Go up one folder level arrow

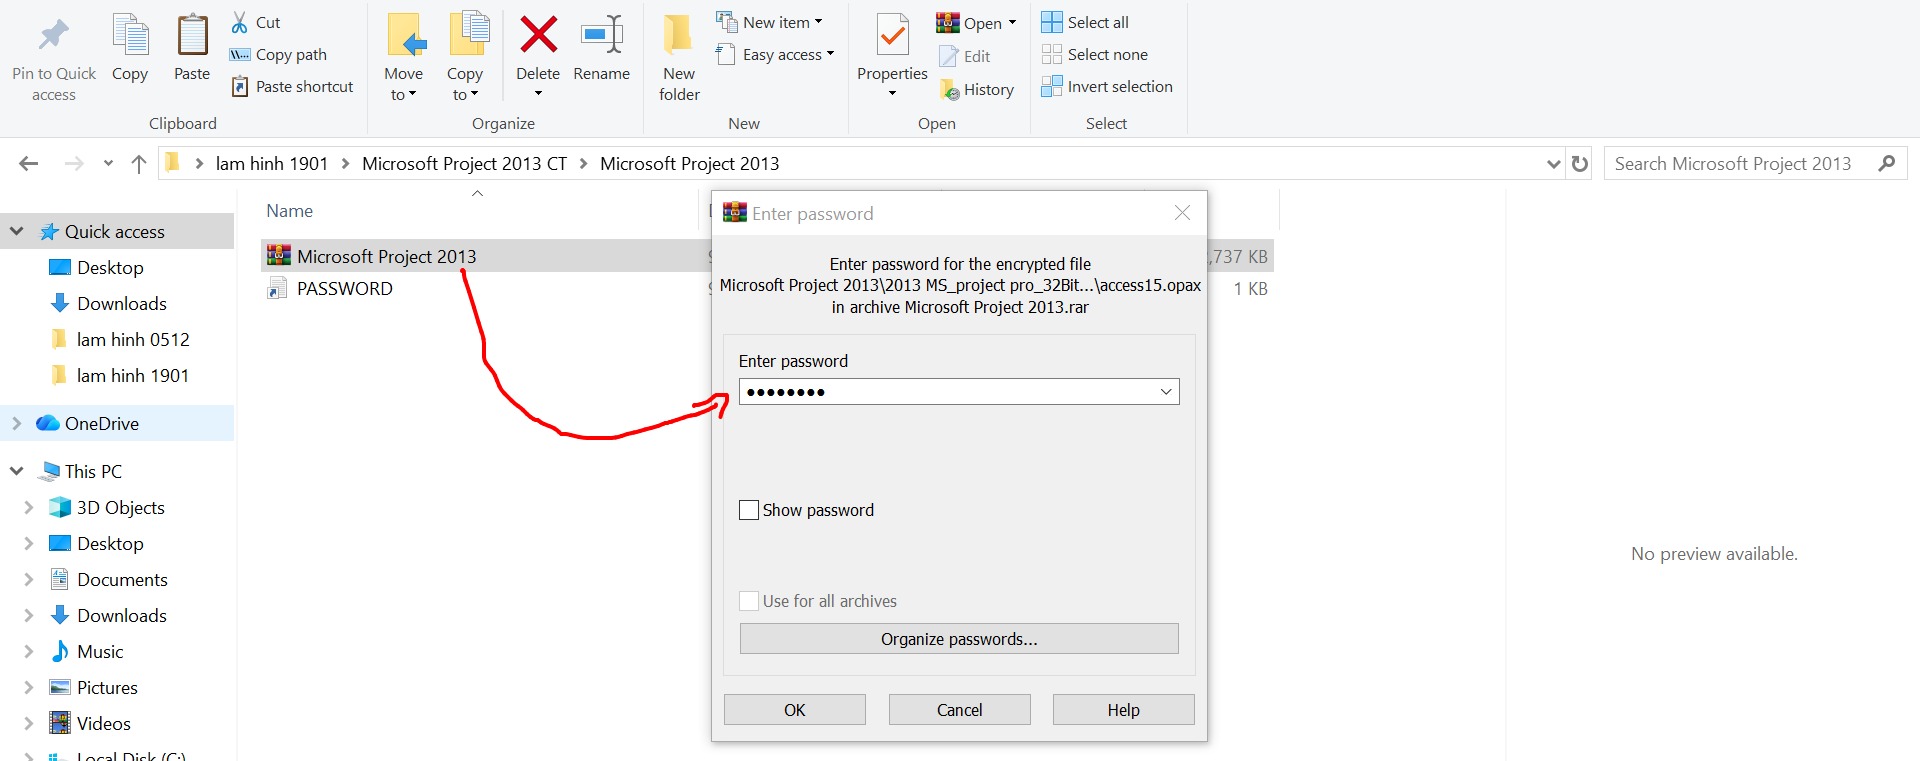pyautogui.click(x=139, y=164)
